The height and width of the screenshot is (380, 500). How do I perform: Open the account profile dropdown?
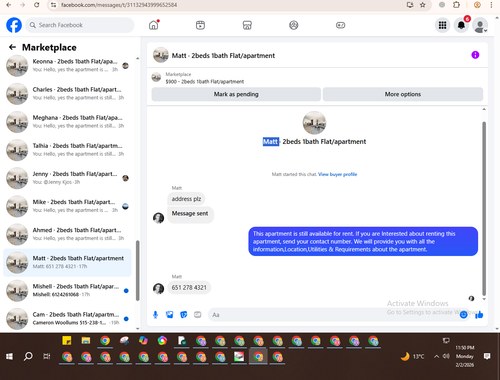coord(480,25)
